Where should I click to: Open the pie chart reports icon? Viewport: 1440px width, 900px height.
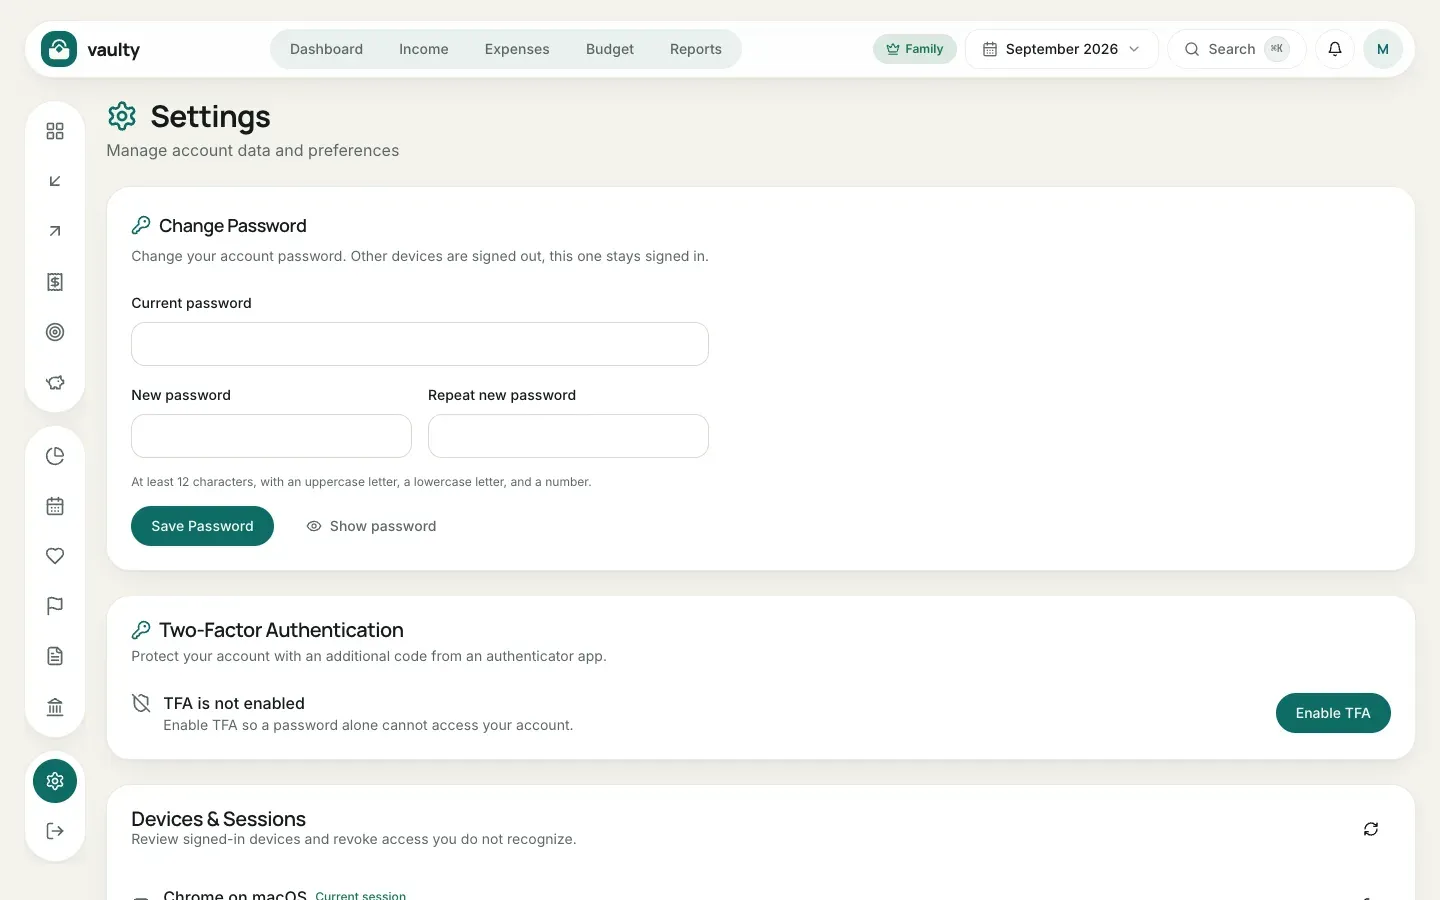point(55,456)
